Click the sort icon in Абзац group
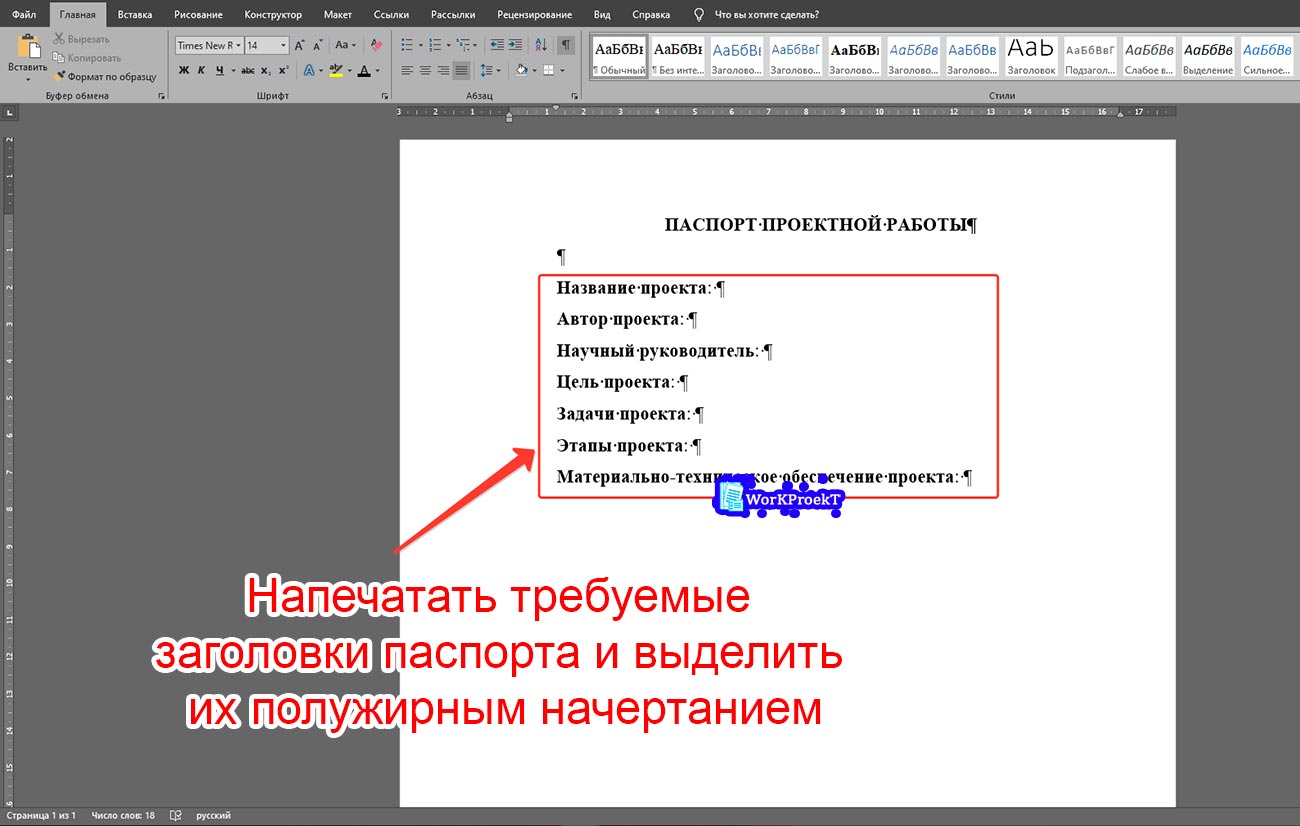Image resolution: width=1300 pixels, height=826 pixels. point(540,46)
